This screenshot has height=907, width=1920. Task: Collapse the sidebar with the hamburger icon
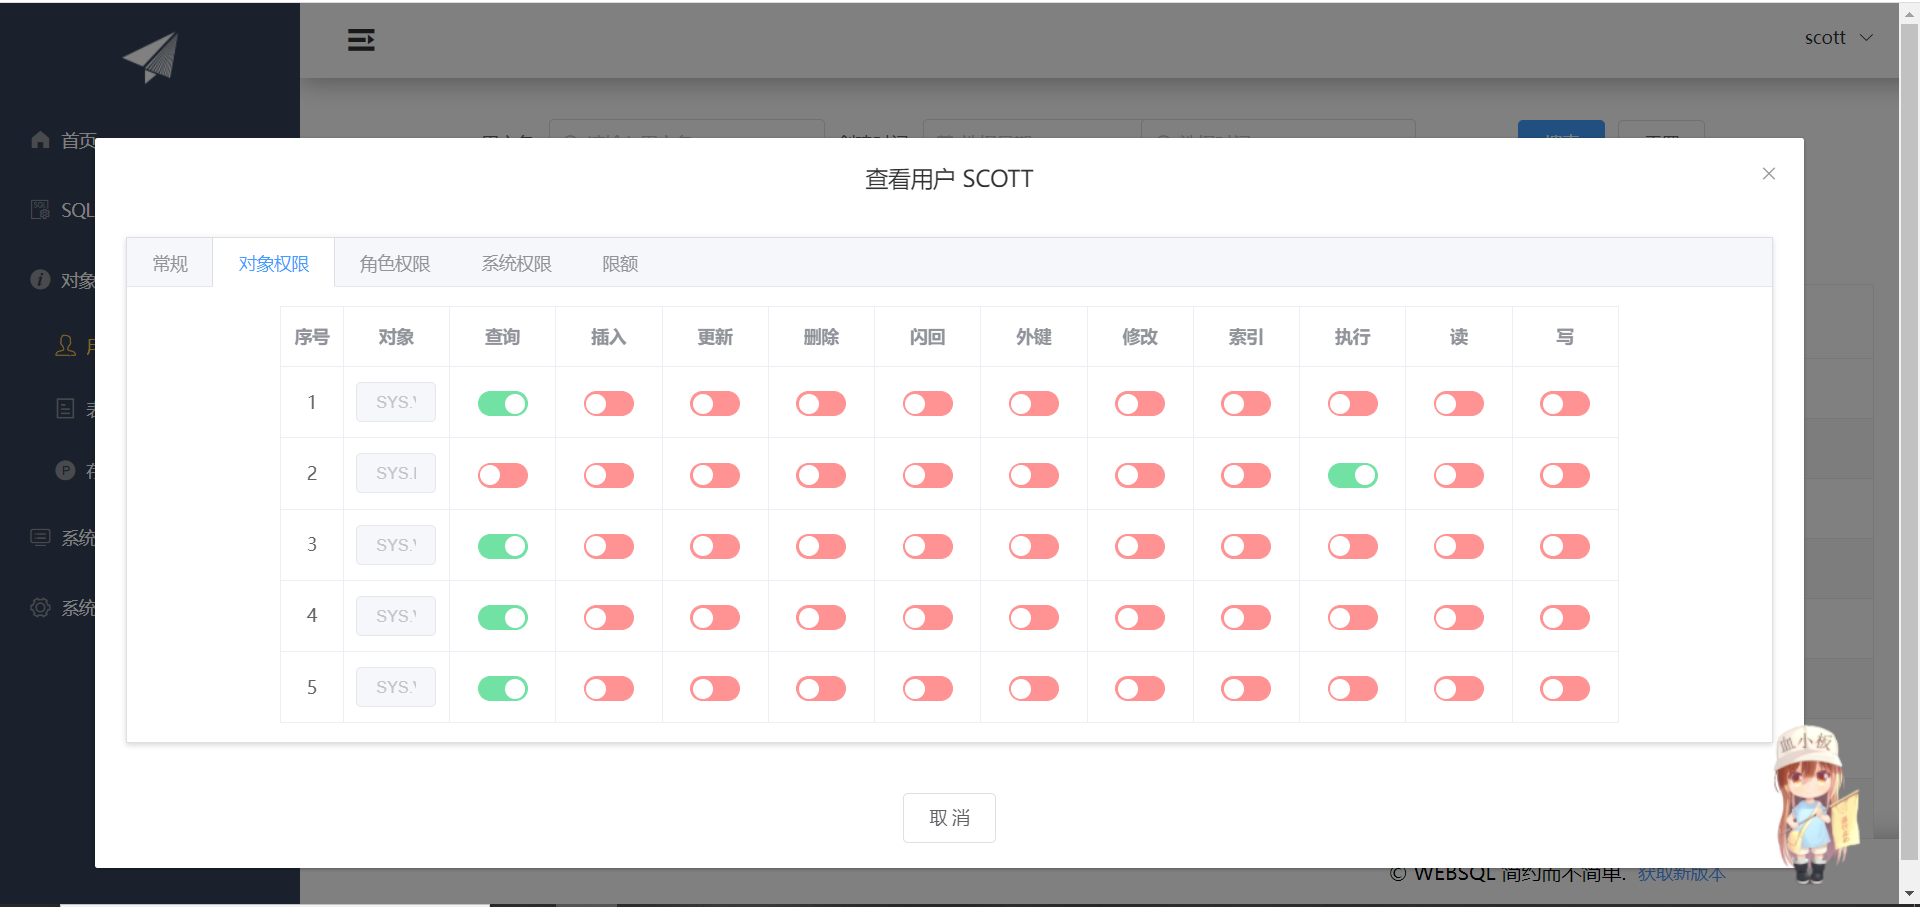click(362, 40)
